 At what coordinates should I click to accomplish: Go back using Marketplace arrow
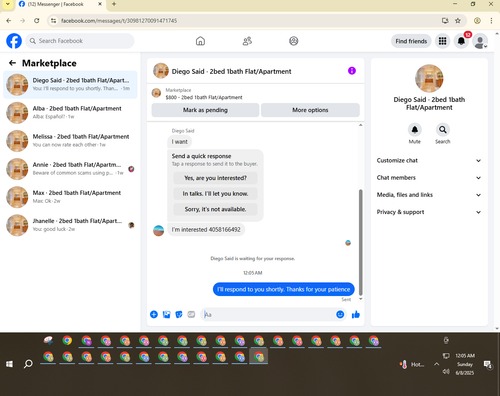point(12,63)
